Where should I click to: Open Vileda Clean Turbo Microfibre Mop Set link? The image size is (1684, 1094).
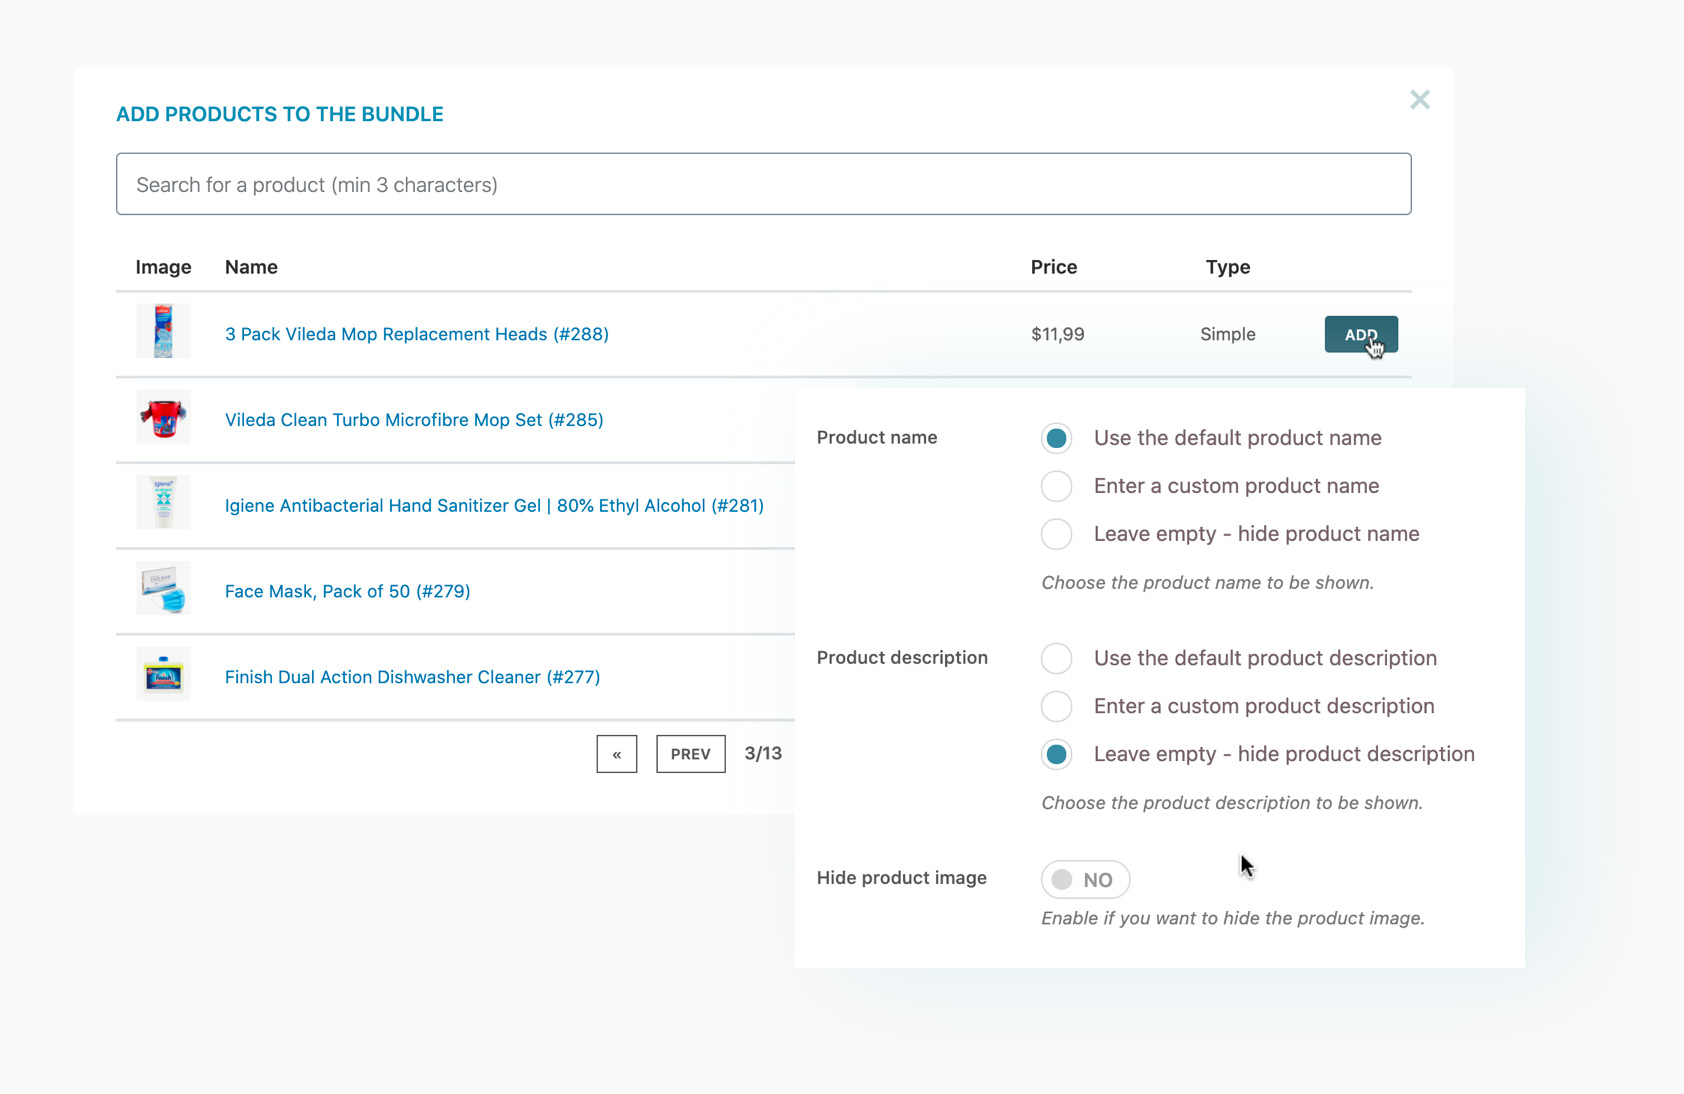(413, 420)
